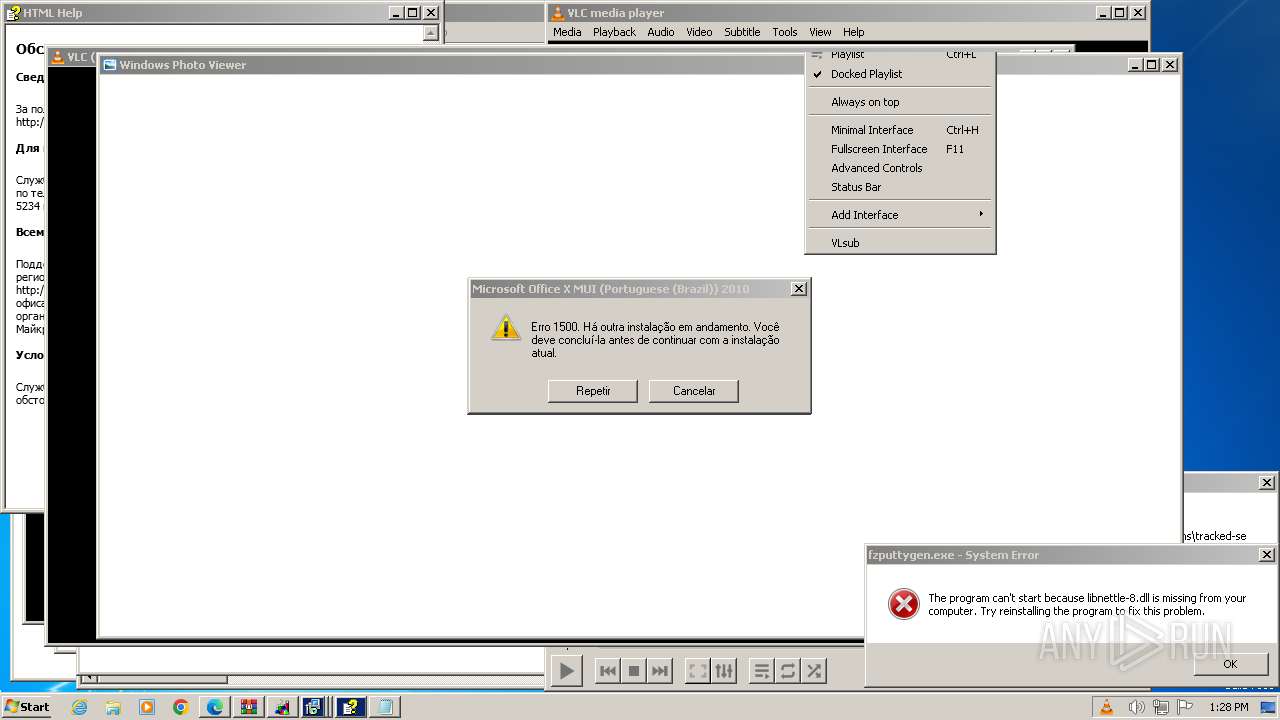
Task: Skip to previous media in VLC
Action: pyautogui.click(x=607, y=671)
